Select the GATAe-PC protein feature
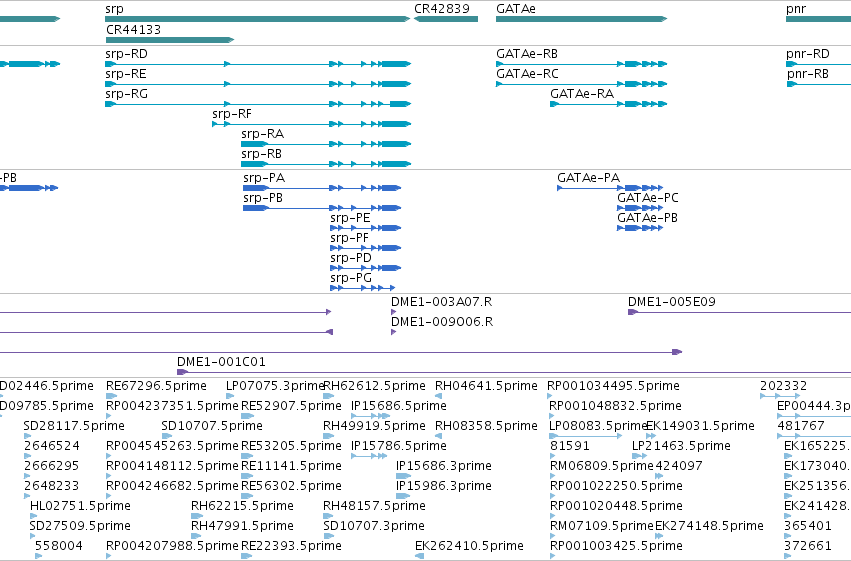This screenshot has height=561, width=851. click(640, 208)
